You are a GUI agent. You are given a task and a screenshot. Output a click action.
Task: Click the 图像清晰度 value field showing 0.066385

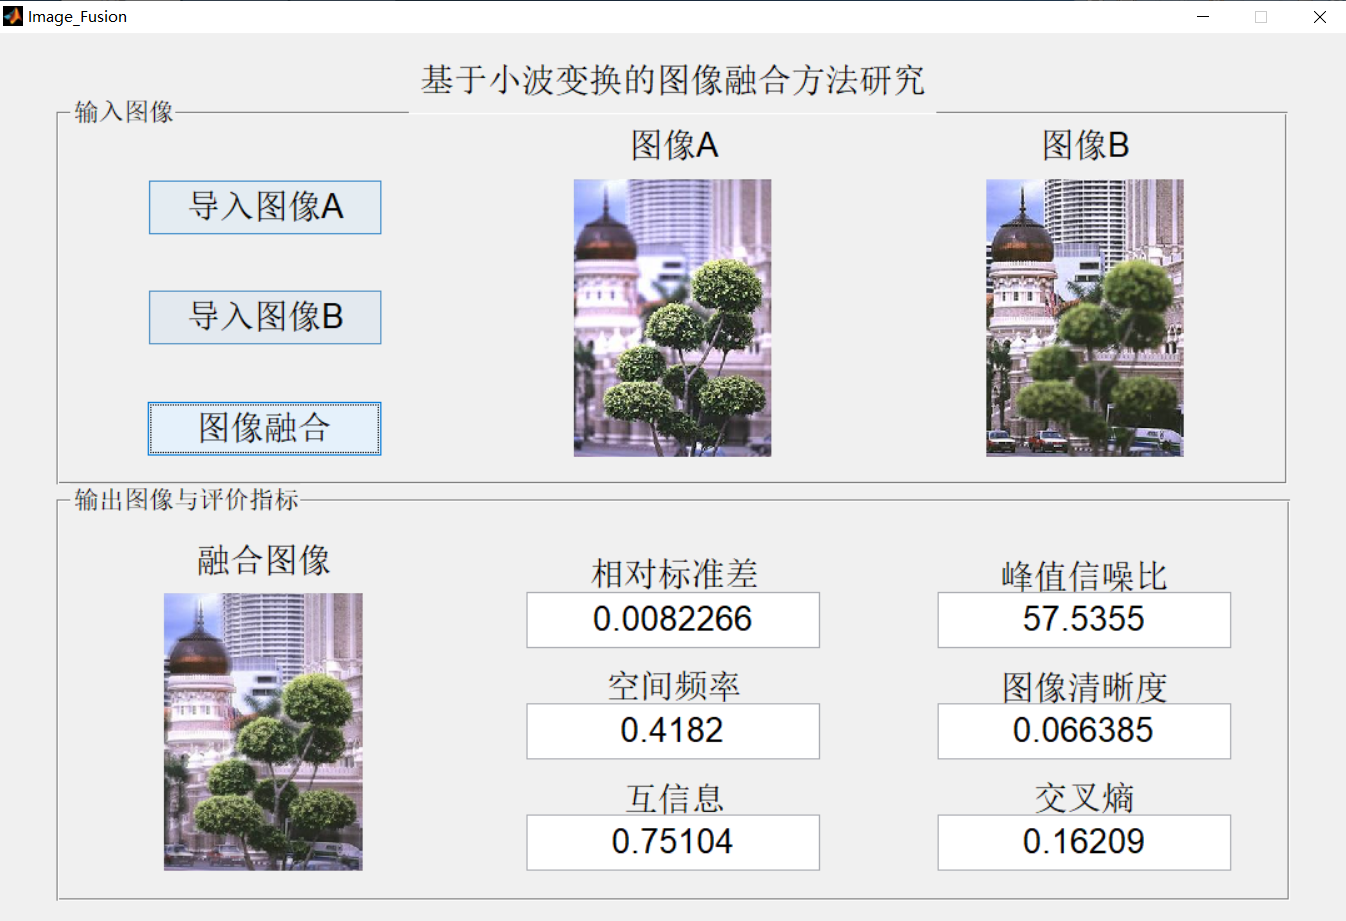pyautogui.click(x=1083, y=731)
